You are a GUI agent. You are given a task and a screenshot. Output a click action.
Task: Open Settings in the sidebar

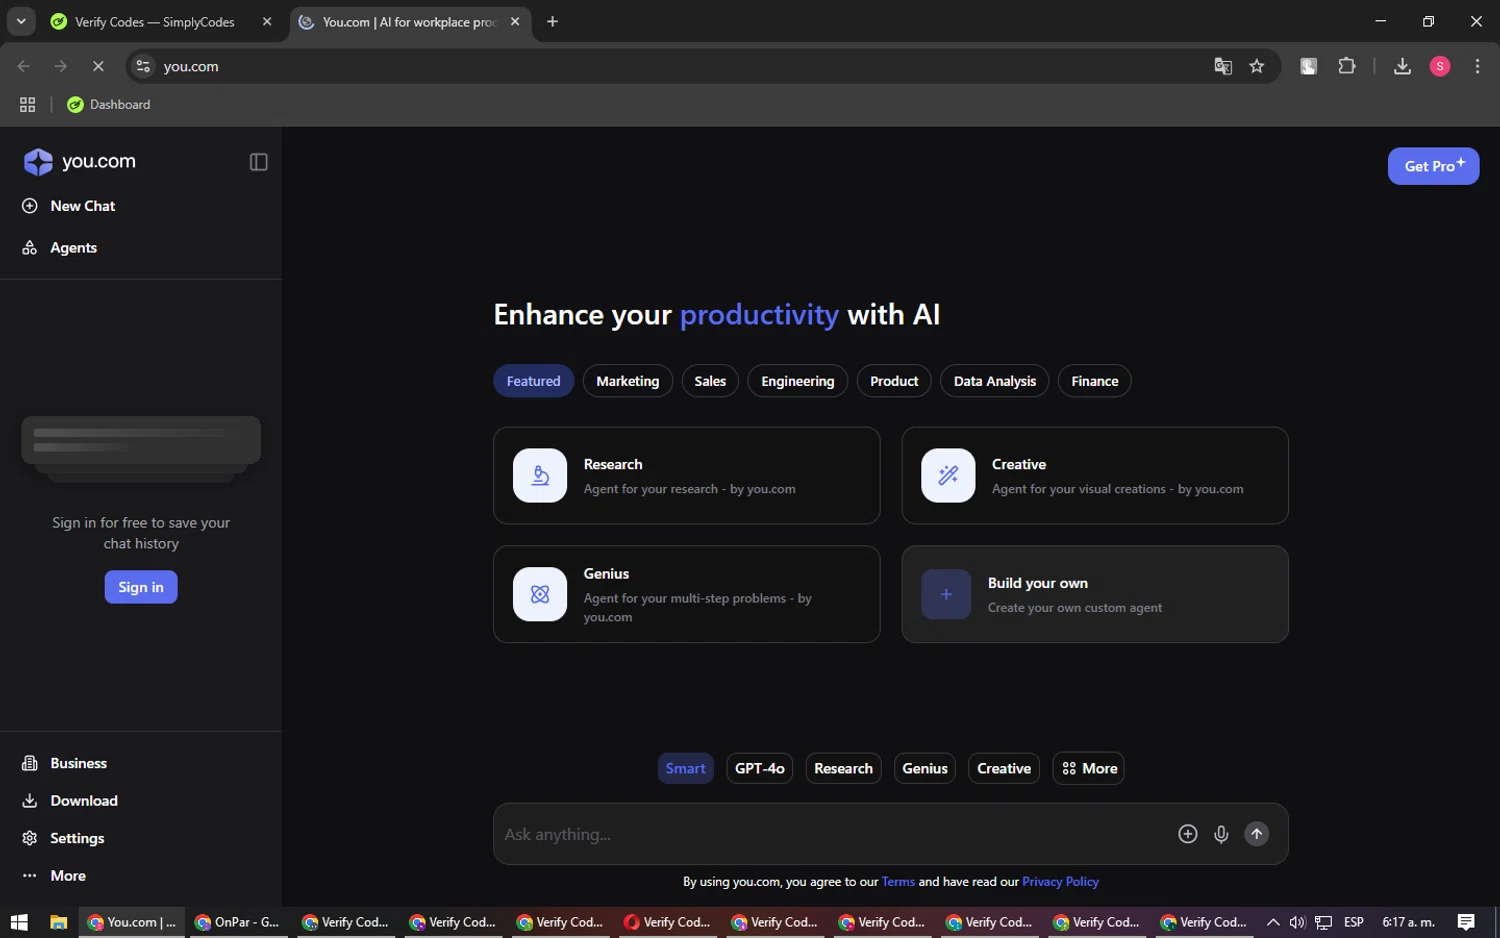[x=63, y=838]
